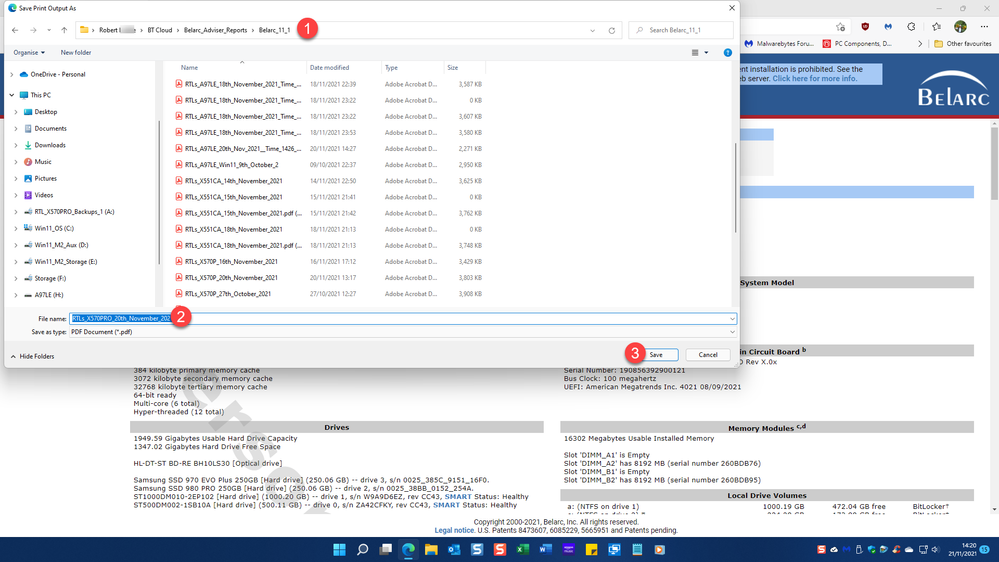999x562 pixels.
Task: Open Excel from the taskbar
Action: click(x=523, y=549)
